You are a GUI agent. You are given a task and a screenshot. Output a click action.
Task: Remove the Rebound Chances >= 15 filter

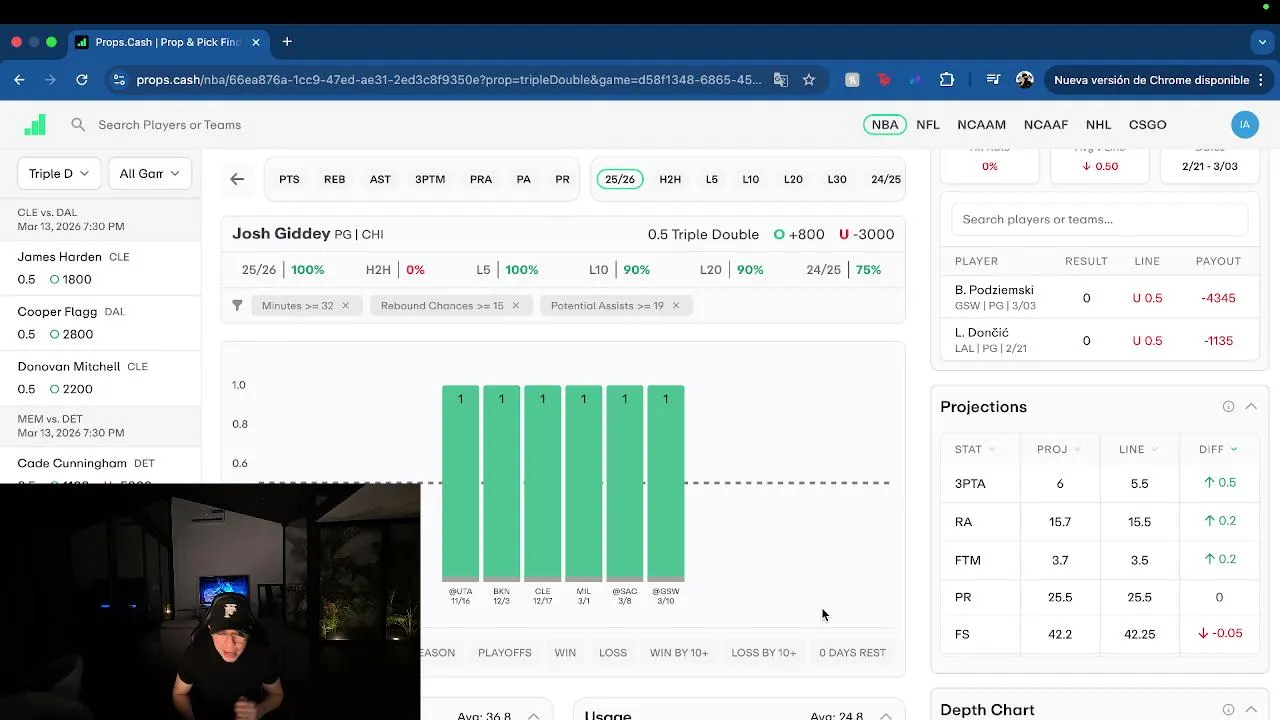[516, 305]
